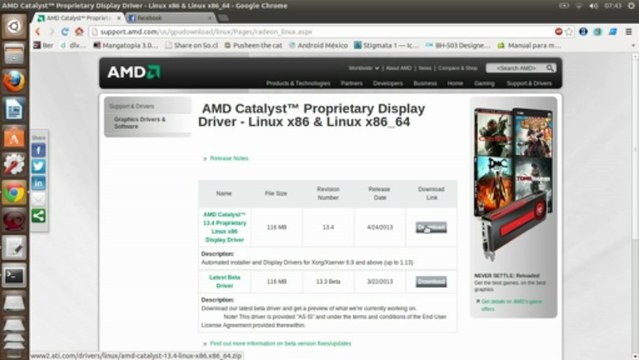Image resolution: width=639 pixels, height=360 pixels.
Task: Open text editor launcher icon
Action: click(x=14, y=248)
